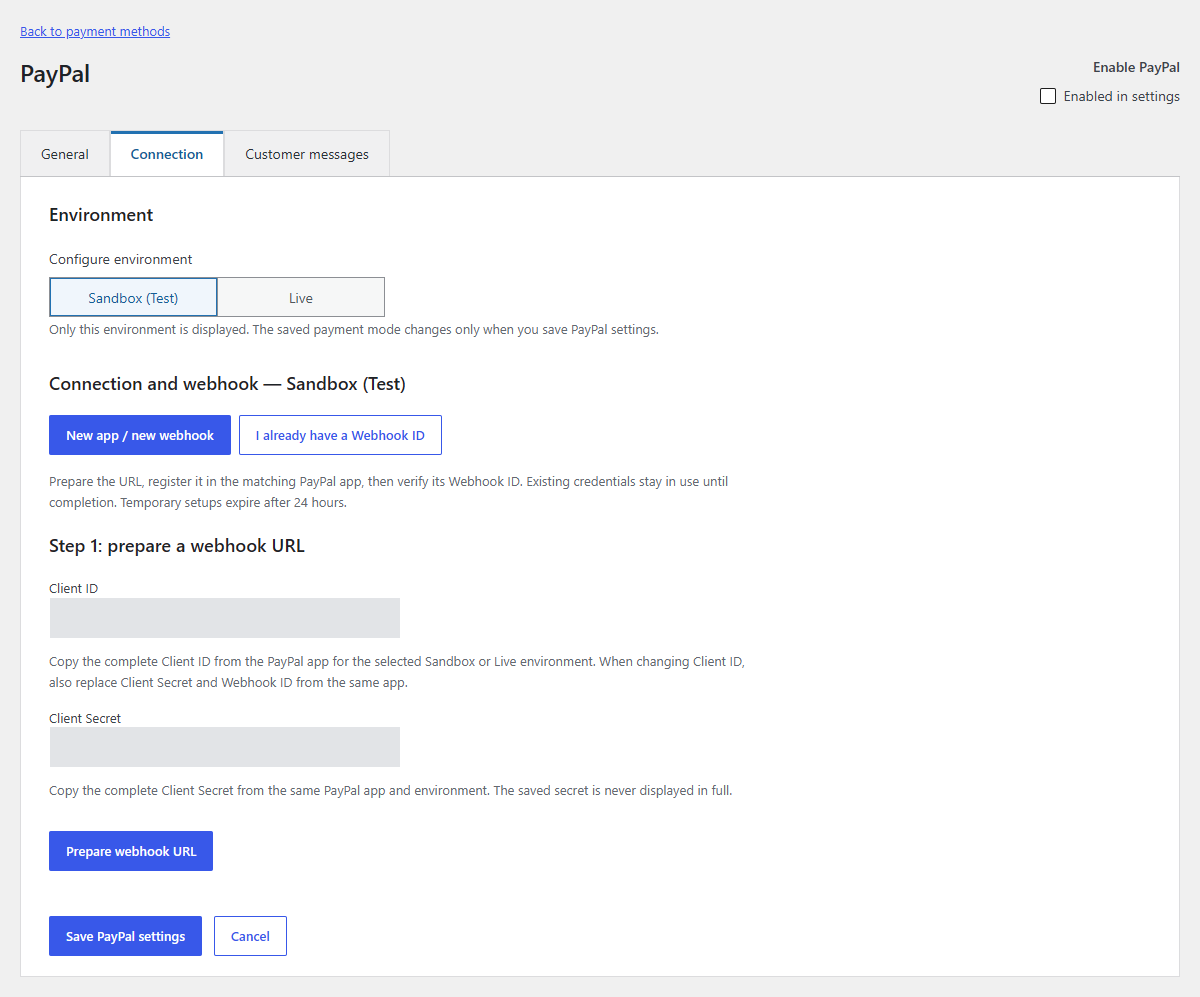Click the 'Enable PayPal' label text

coord(1136,67)
